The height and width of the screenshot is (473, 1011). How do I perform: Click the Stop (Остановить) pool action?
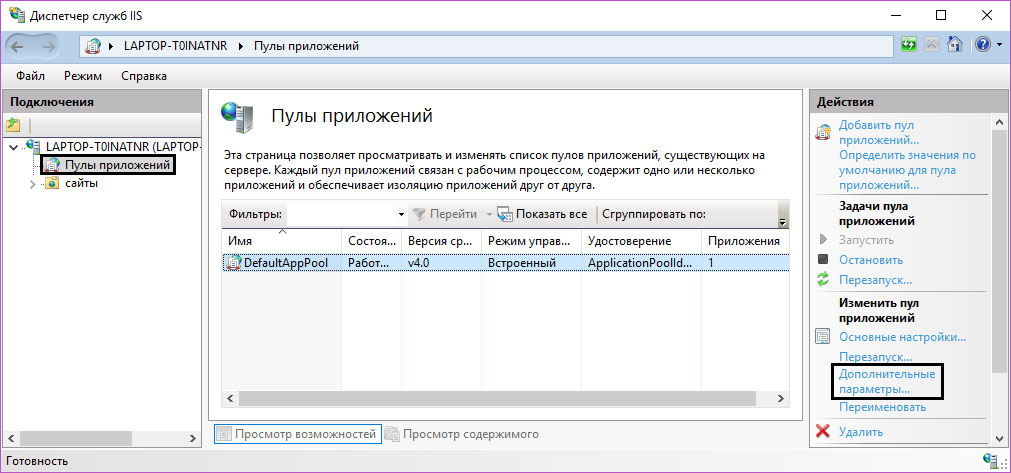click(x=871, y=260)
